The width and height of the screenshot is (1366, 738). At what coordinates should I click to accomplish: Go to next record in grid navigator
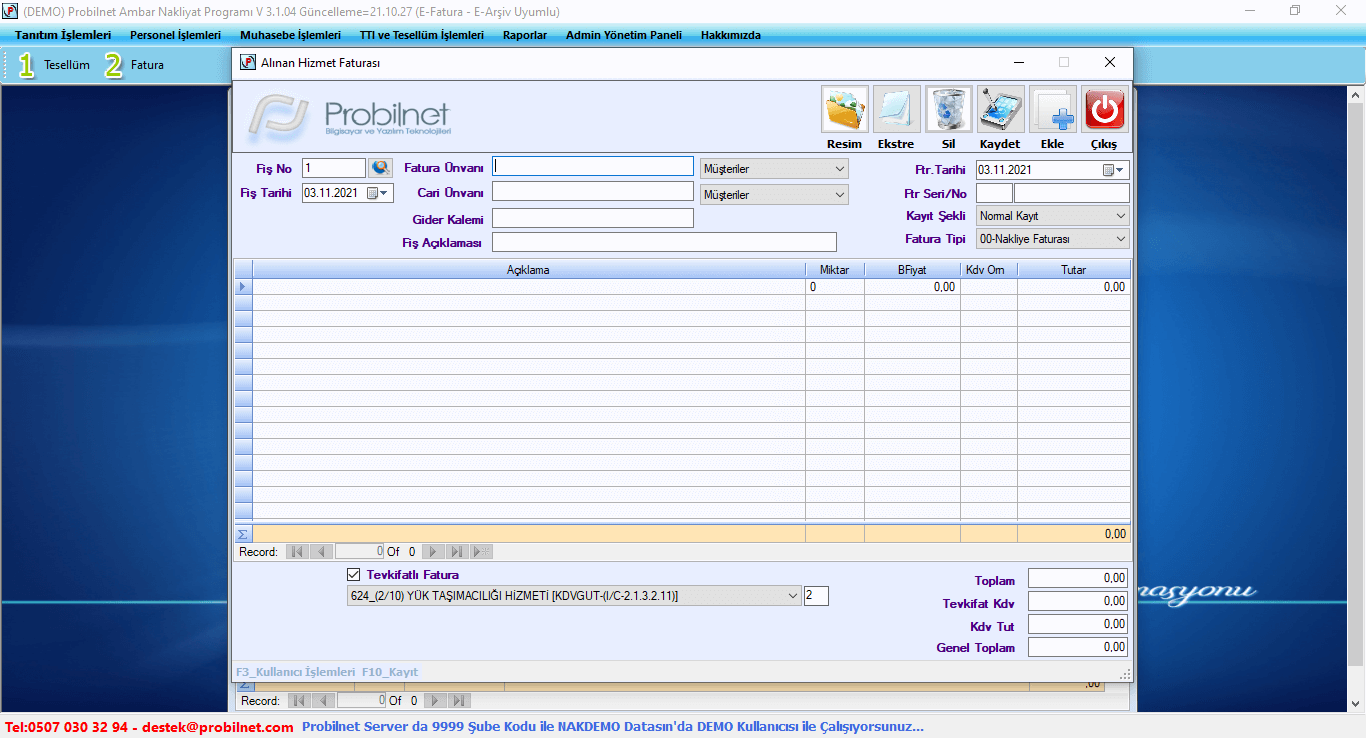coord(433,551)
